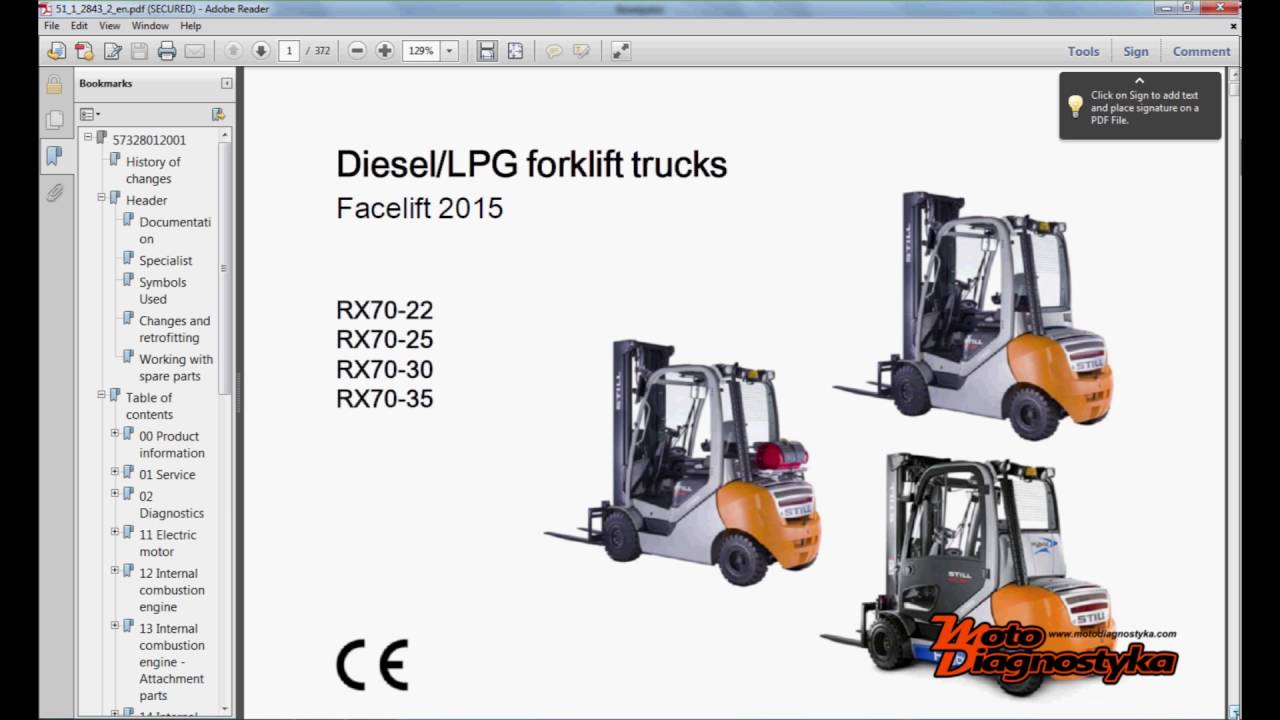The image size is (1280, 720).
Task: Open the Help menu
Action: coord(190,26)
